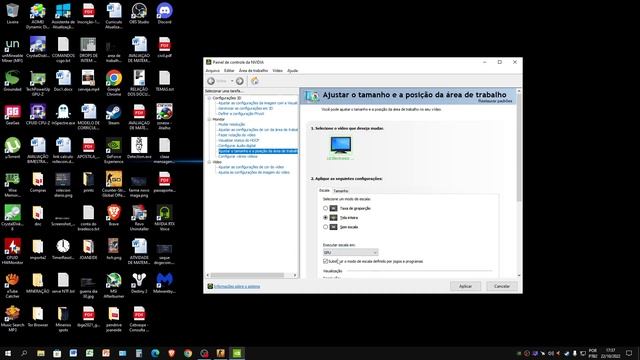Open Malwarebytes desktop shortcut
This screenshot has height=360, width=640.
click(x=164, y=283)
